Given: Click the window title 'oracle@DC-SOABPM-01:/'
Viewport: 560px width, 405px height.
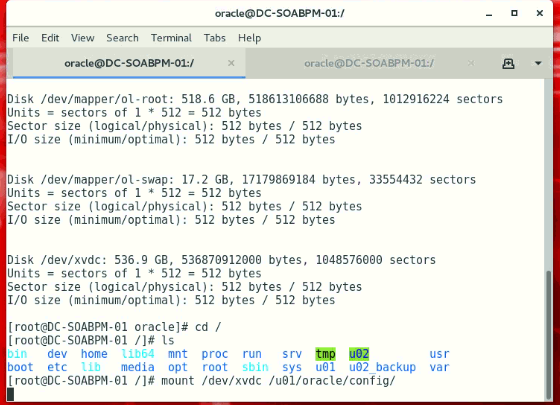Looking at the screenshot, I should tap(280, 14).
